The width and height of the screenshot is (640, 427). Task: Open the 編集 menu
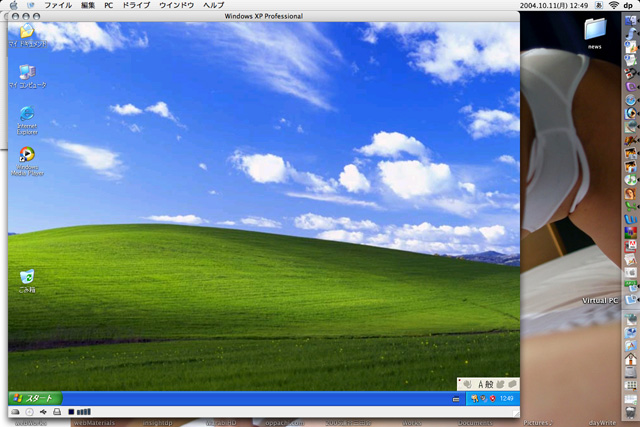point(88,5)
